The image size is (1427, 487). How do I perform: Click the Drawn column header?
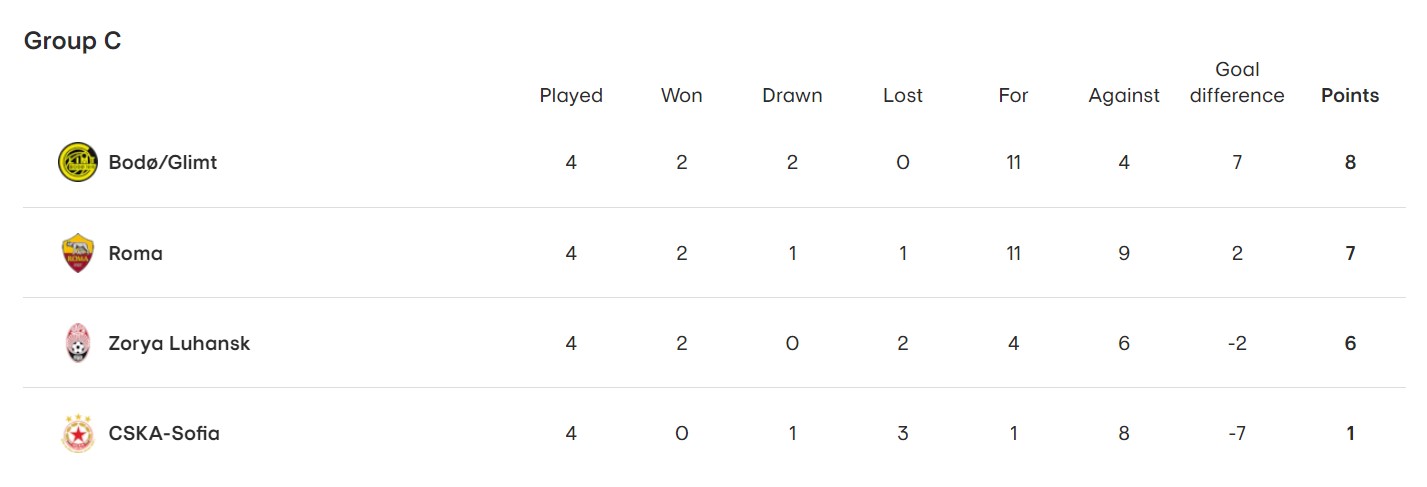click(x=792, y=96)
